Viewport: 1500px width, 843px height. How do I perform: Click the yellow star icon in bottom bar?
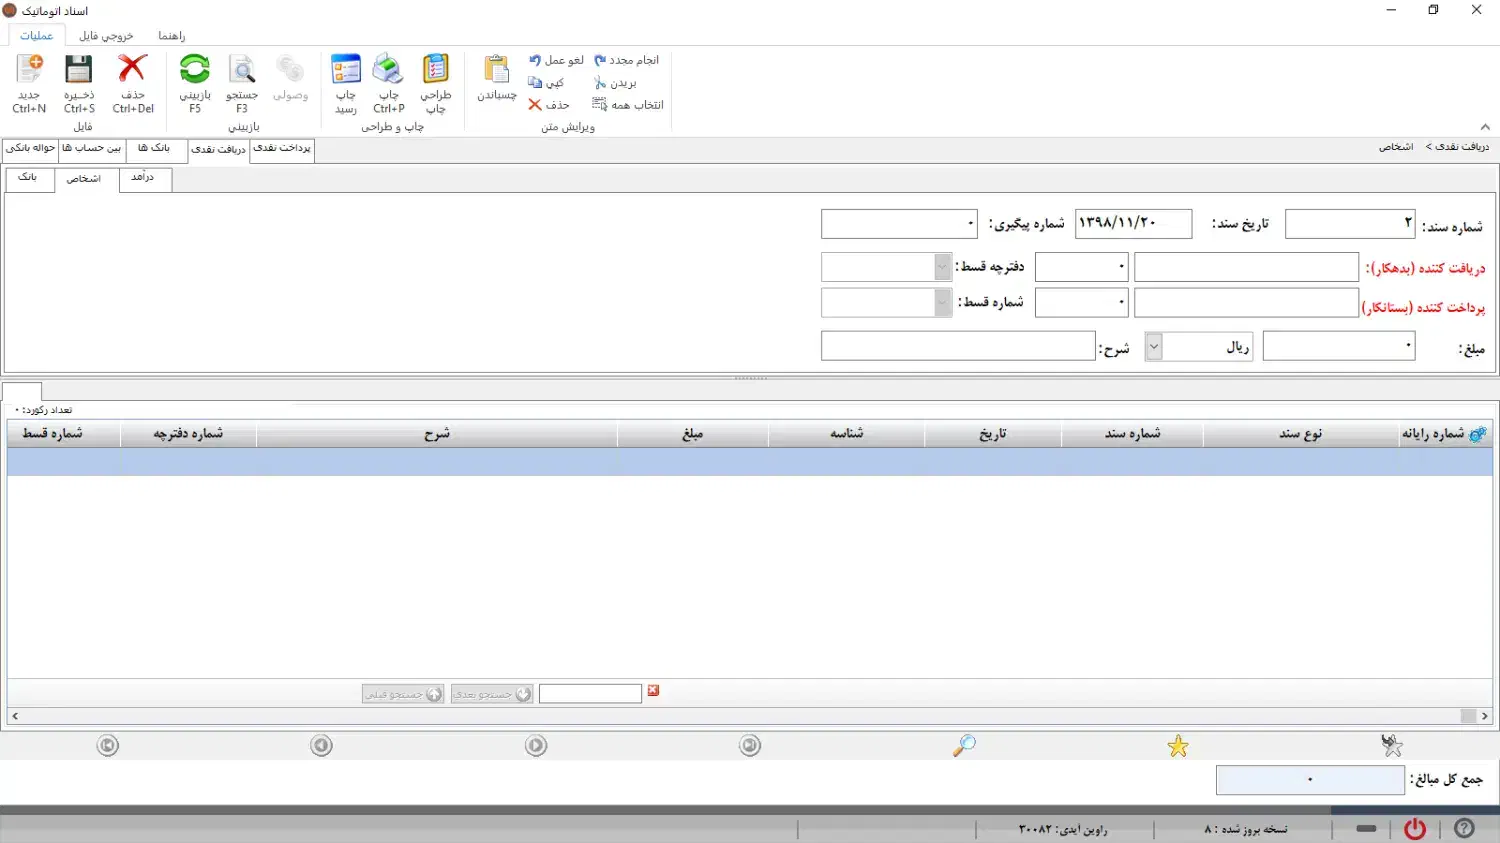tap(1178, 746)
